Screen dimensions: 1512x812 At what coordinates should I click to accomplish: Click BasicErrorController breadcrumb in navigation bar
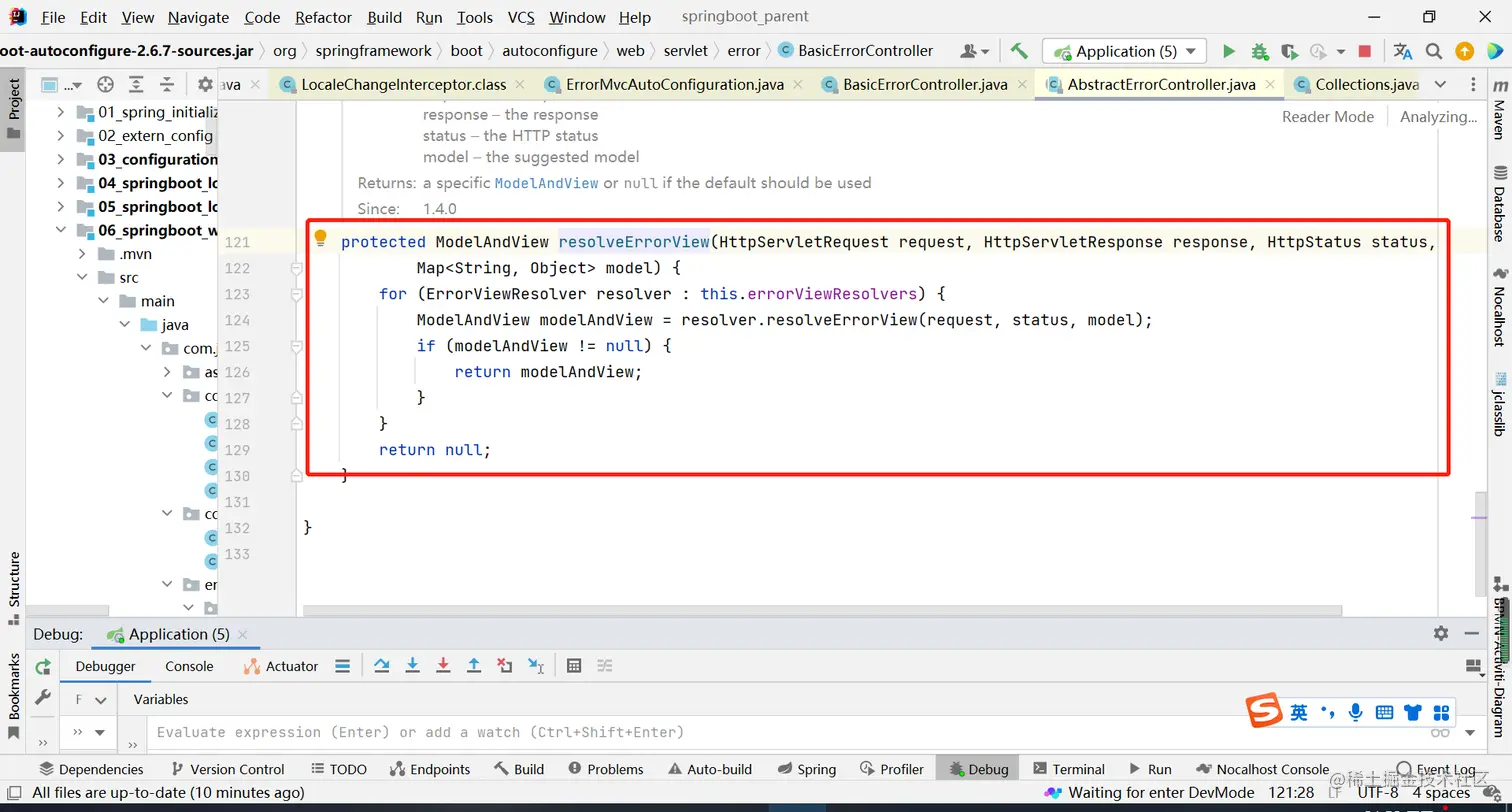click(x=856, y=51)
